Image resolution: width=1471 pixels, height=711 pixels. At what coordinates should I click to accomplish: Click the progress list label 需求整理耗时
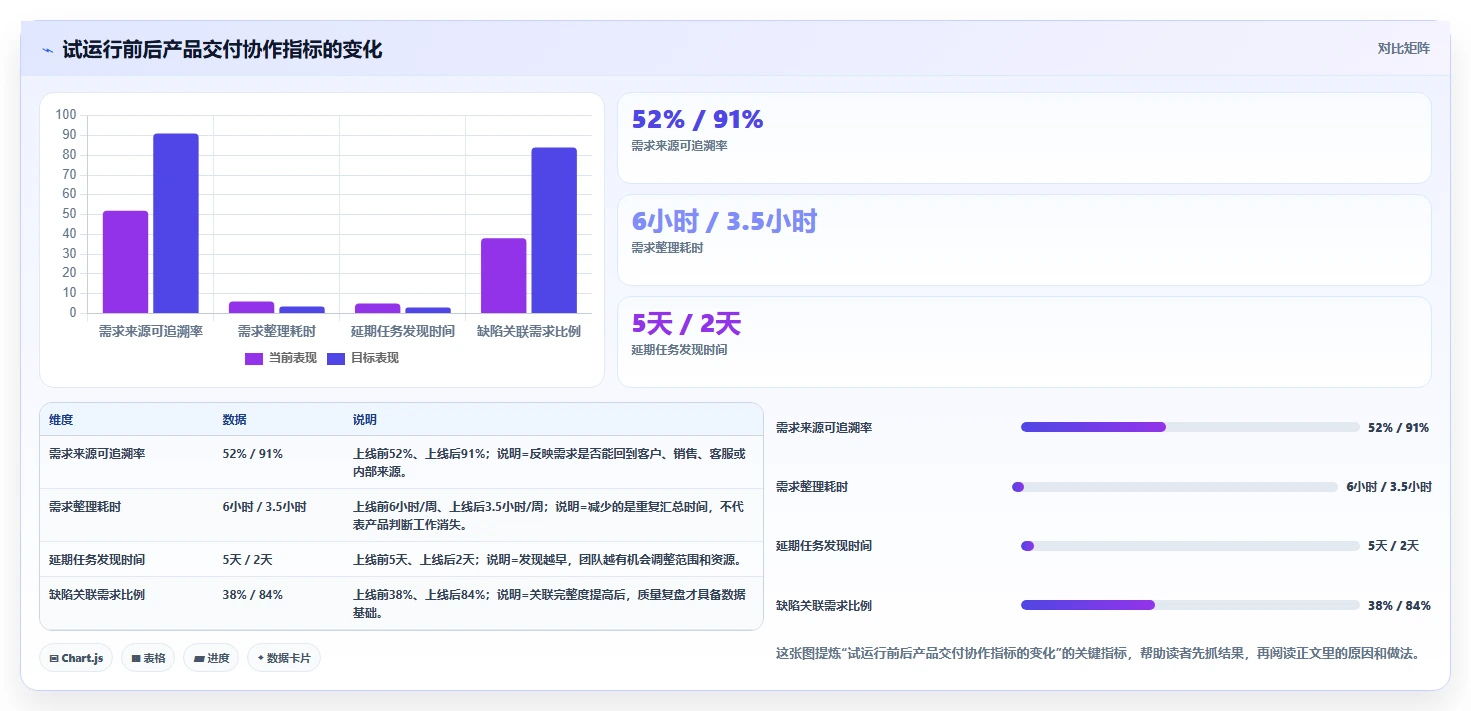pos(812,487)
